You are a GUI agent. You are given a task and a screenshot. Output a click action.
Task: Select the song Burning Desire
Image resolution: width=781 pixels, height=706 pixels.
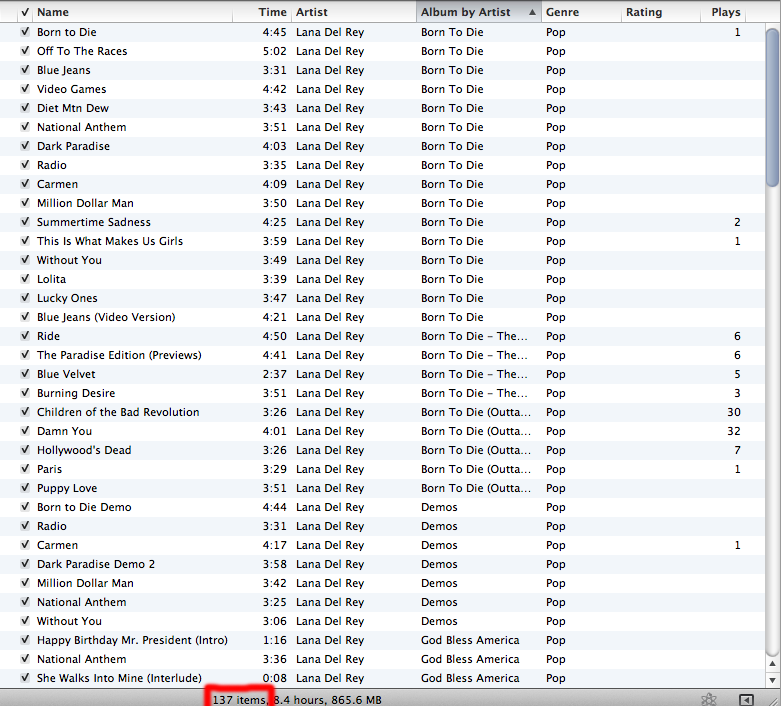click(76, 393)
